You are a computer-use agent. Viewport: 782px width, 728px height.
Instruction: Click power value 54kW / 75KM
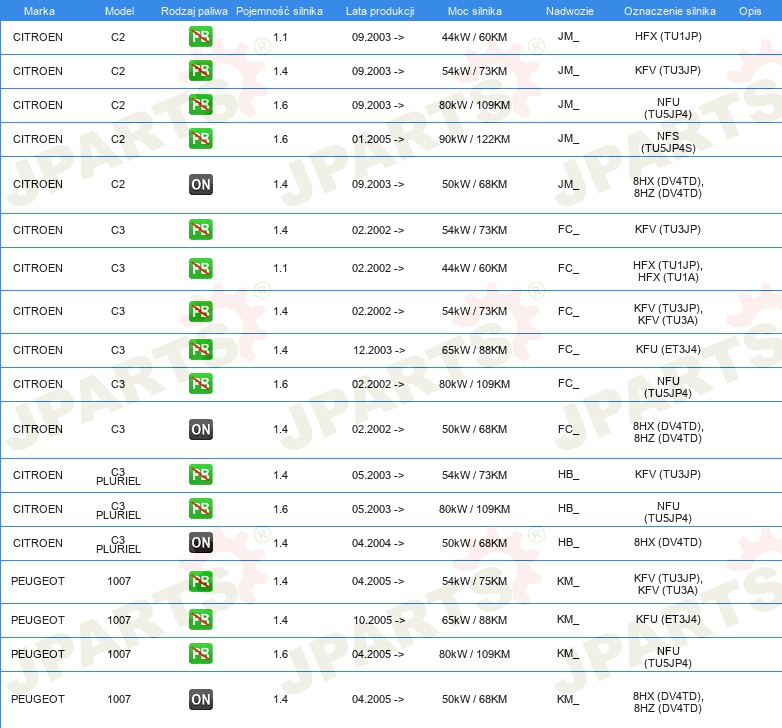pos(474,581)
